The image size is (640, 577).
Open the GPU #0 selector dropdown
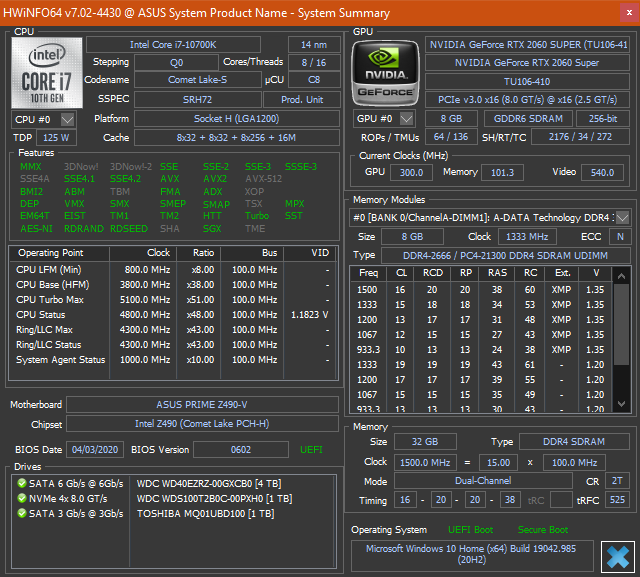pyautogui.click(x=407, y=119)
